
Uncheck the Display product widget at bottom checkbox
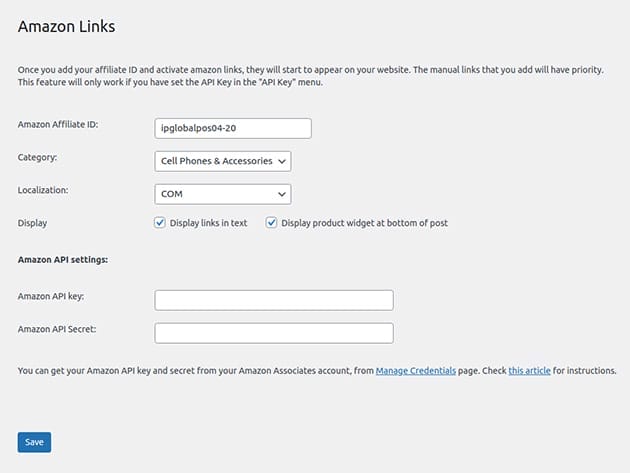(x=271, y=223)
